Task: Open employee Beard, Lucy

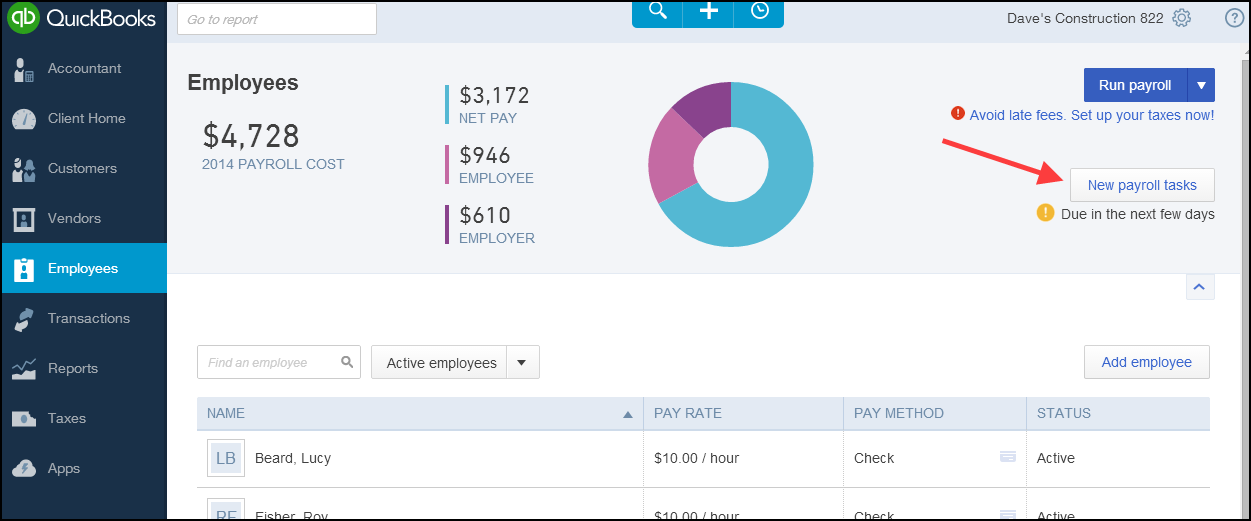Action: pos(293,458)
